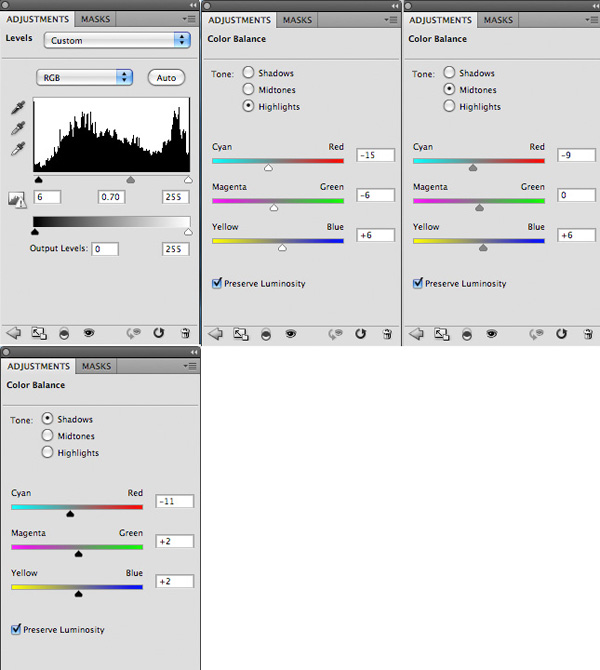
Task: Click view previous state icon in Levels panel
Action: 133,333
